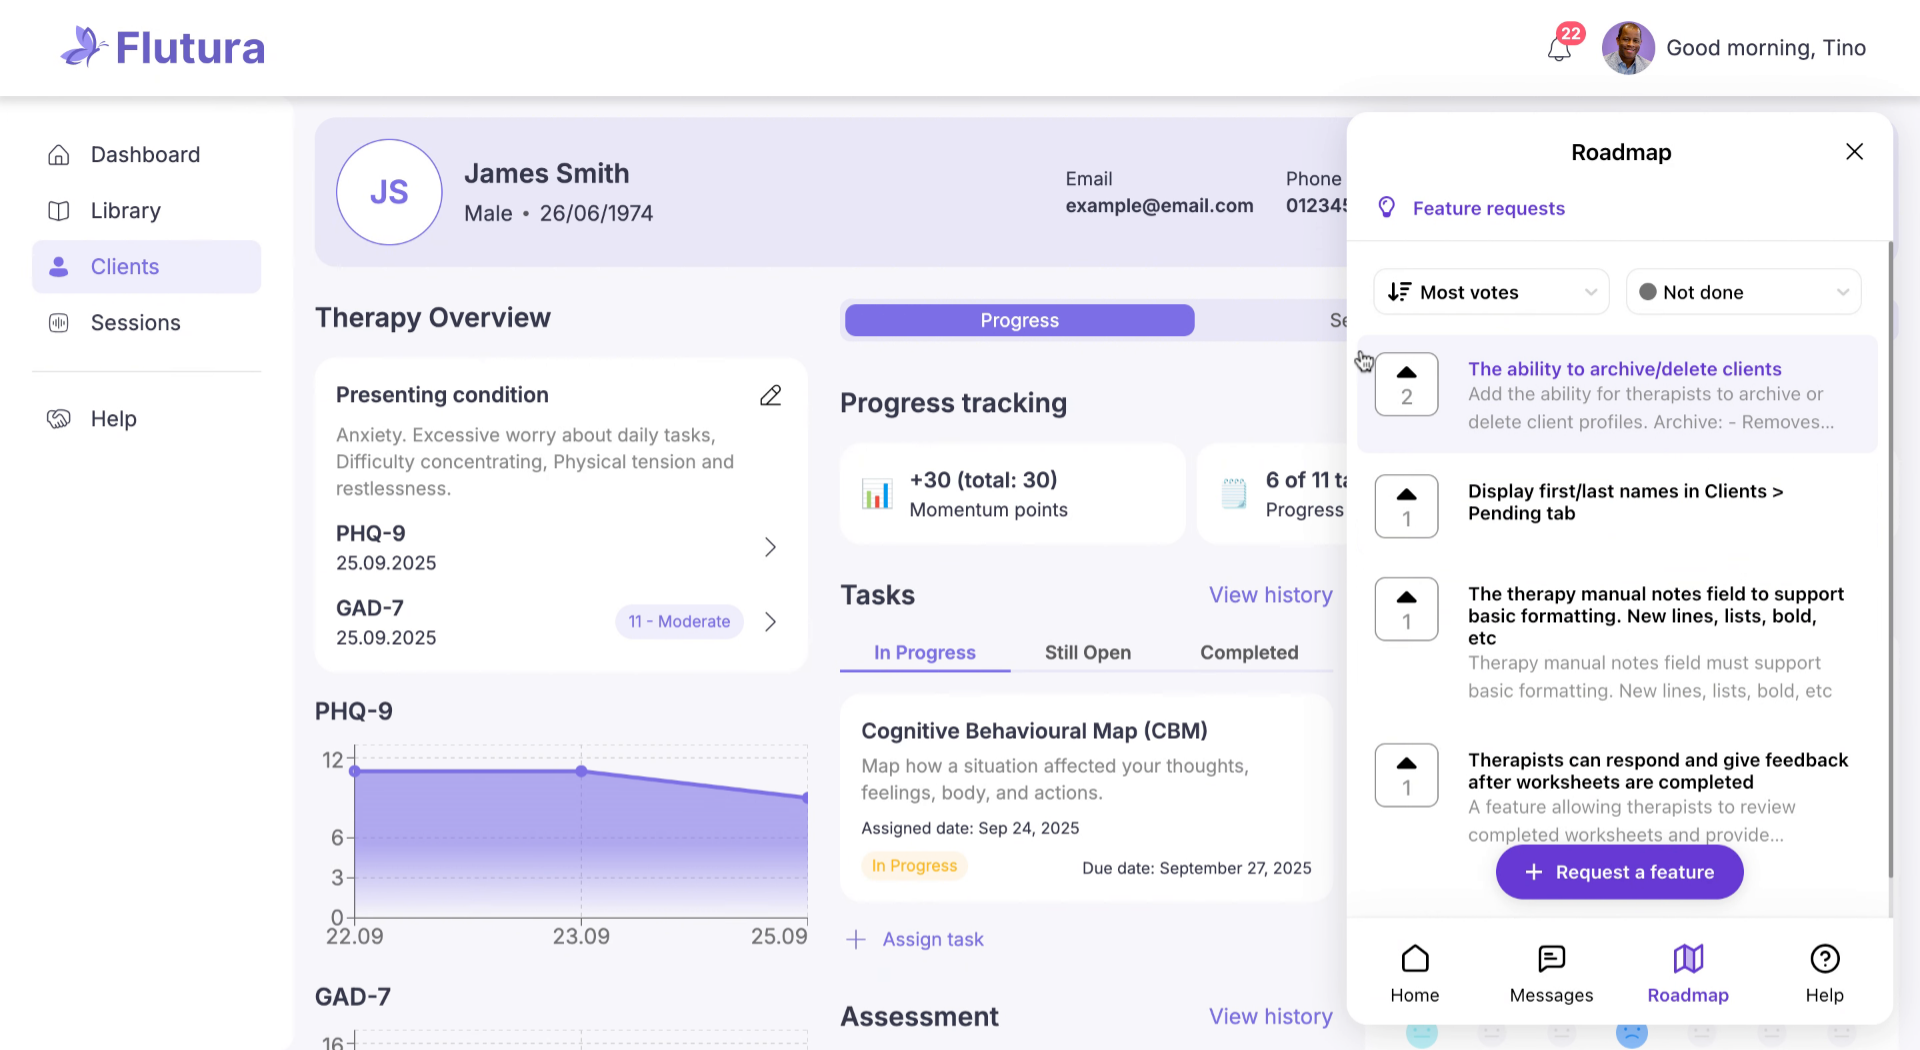Switch to the Completed tasks tab
Image resolution: width=1920 pixels, height=1050 pixels.
click(x=1248, y=653)
